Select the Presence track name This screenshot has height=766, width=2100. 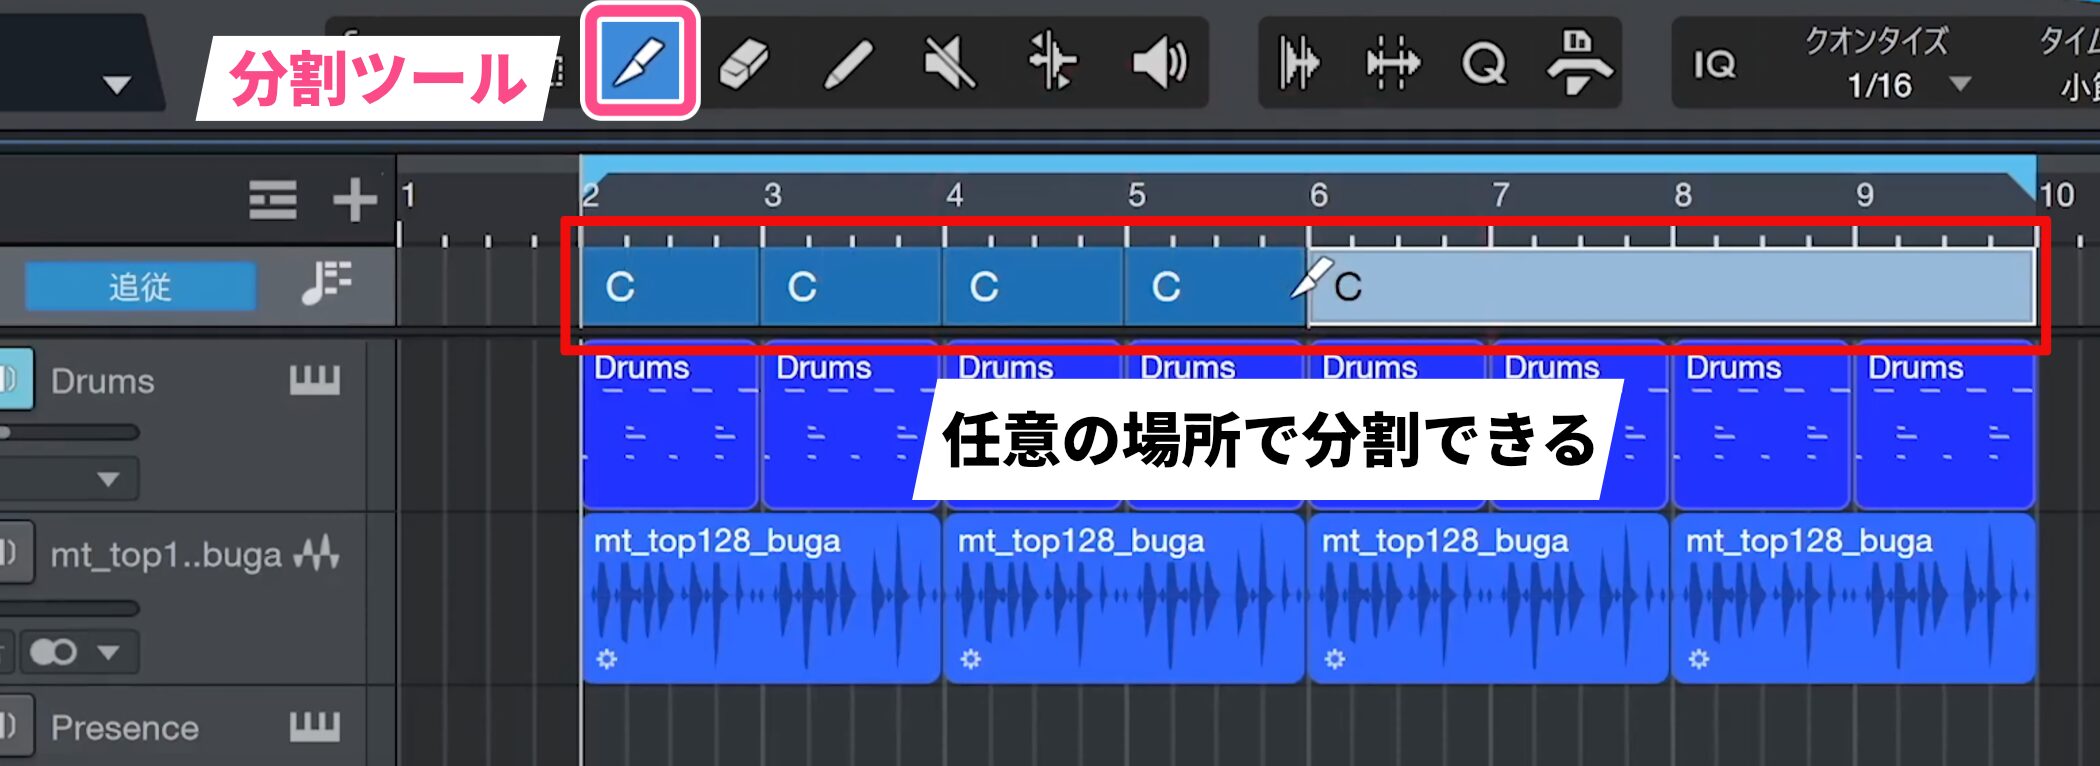click(125, 727)
